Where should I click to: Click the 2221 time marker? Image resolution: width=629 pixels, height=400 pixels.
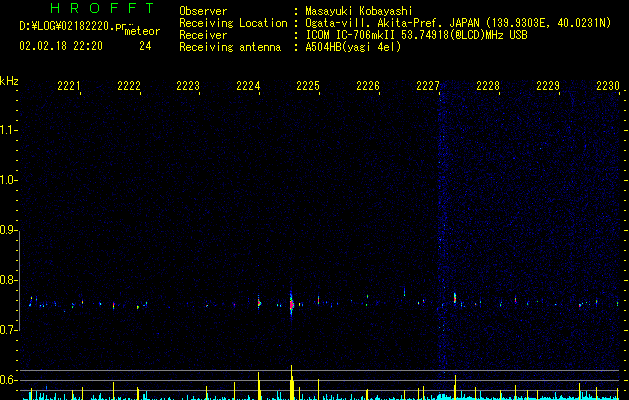(69, 86)
